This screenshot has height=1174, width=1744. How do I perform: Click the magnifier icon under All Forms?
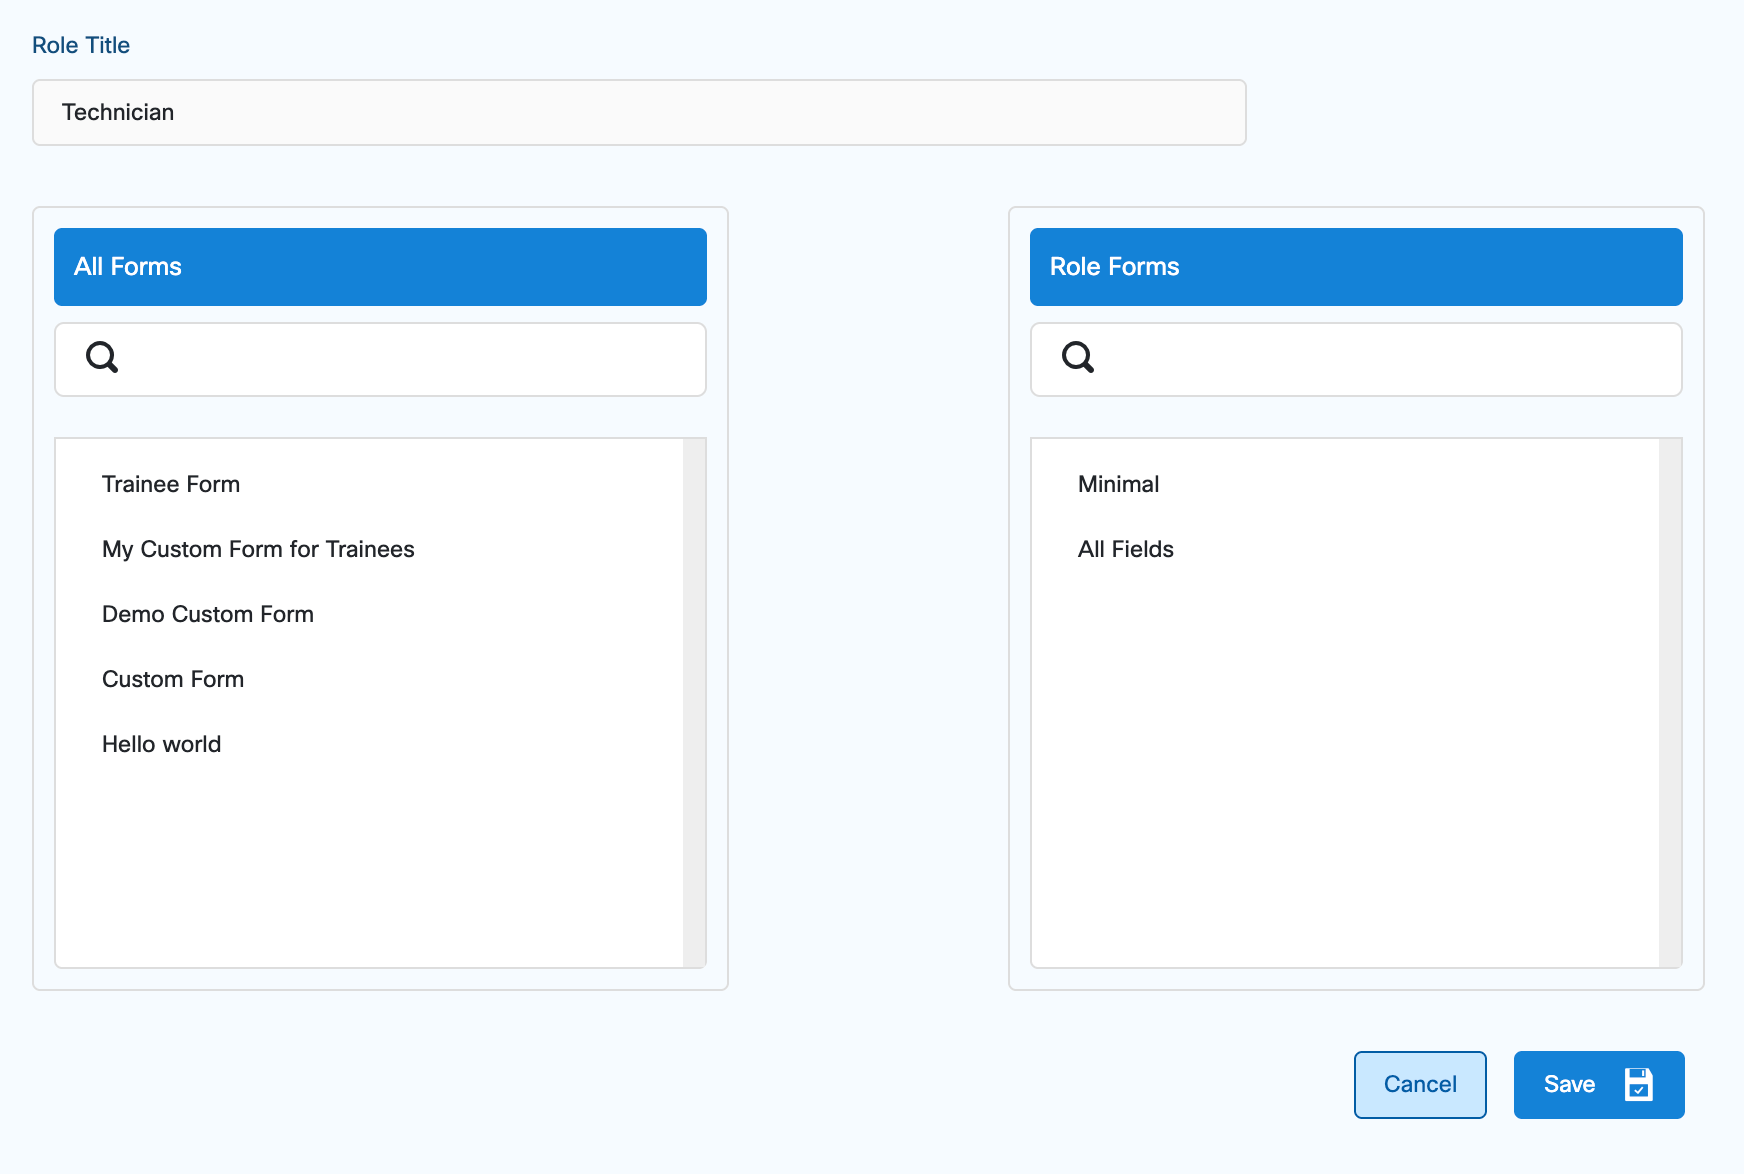click(x=102, y=357)
